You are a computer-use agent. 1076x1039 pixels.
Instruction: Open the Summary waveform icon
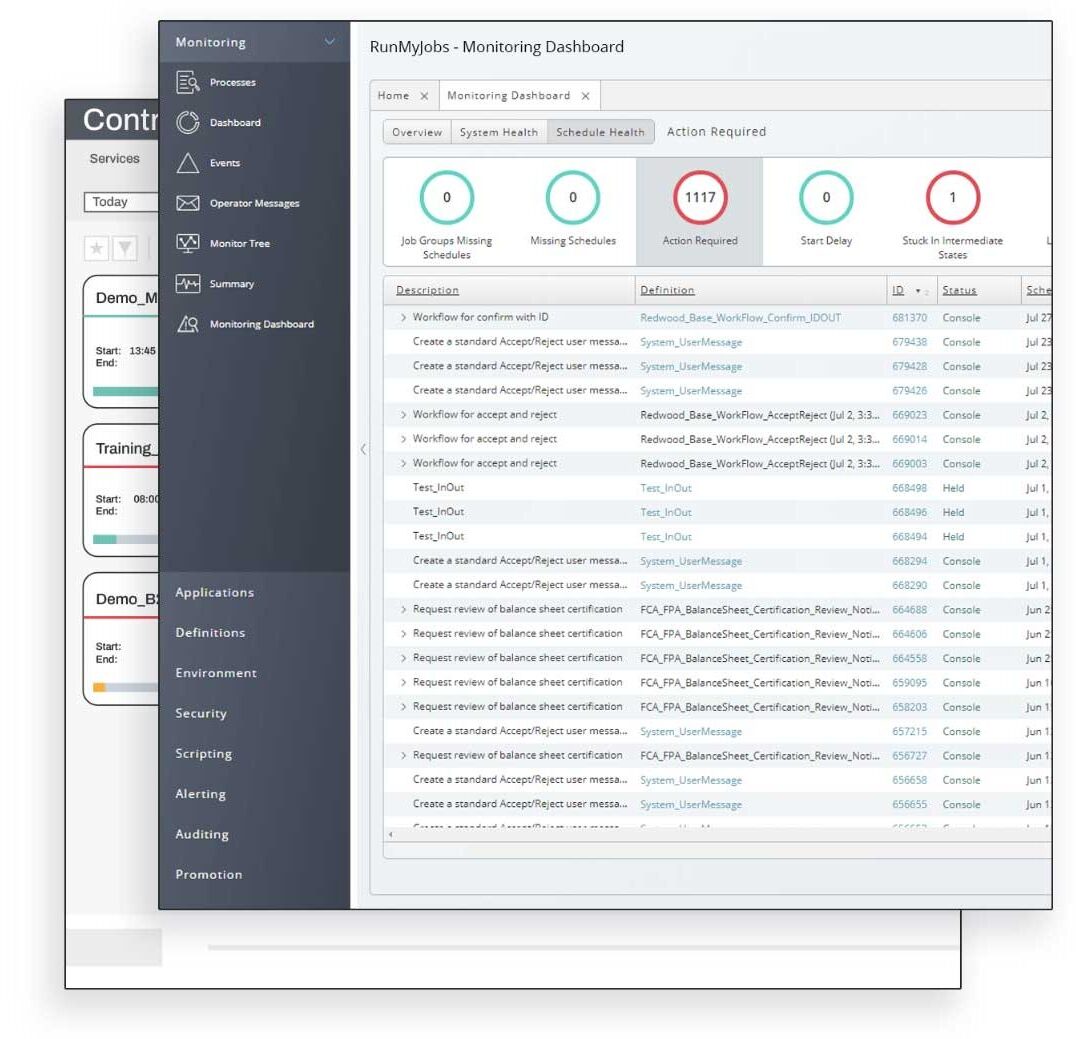[188, 284]
